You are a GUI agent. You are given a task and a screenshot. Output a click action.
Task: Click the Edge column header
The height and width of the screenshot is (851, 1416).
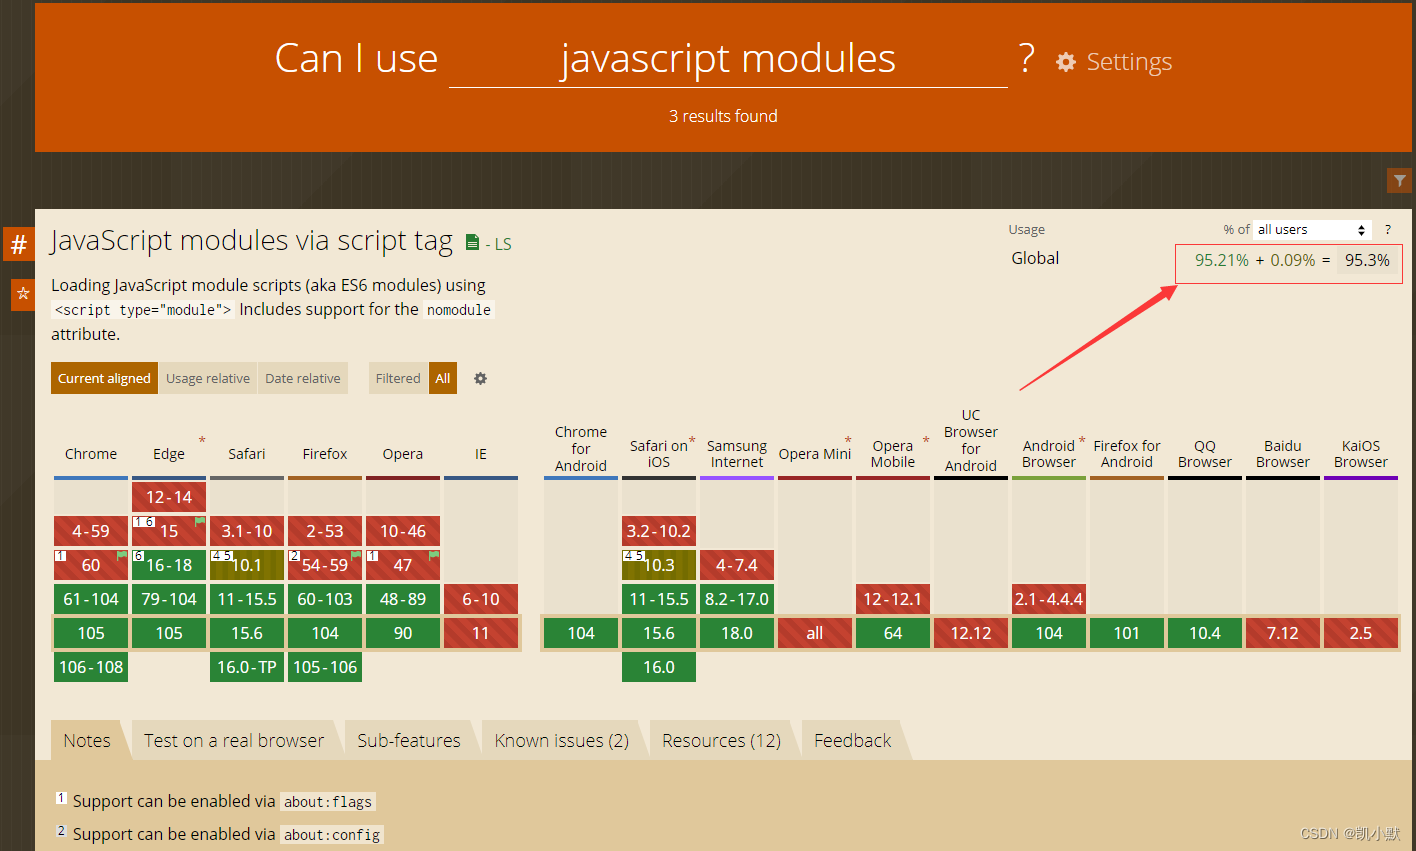[169, 454]
